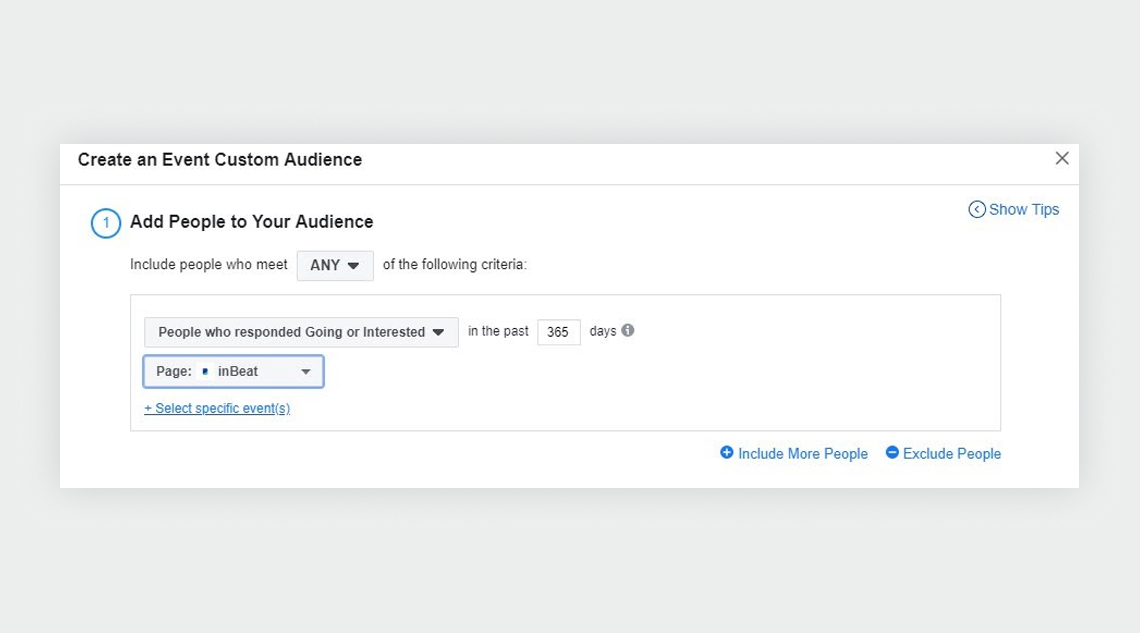The height and width of the screenshot is (633, 1140).
Task: Open the Page: inBeat dropdown
Action: pyautogui.click(x=233, y=371)
